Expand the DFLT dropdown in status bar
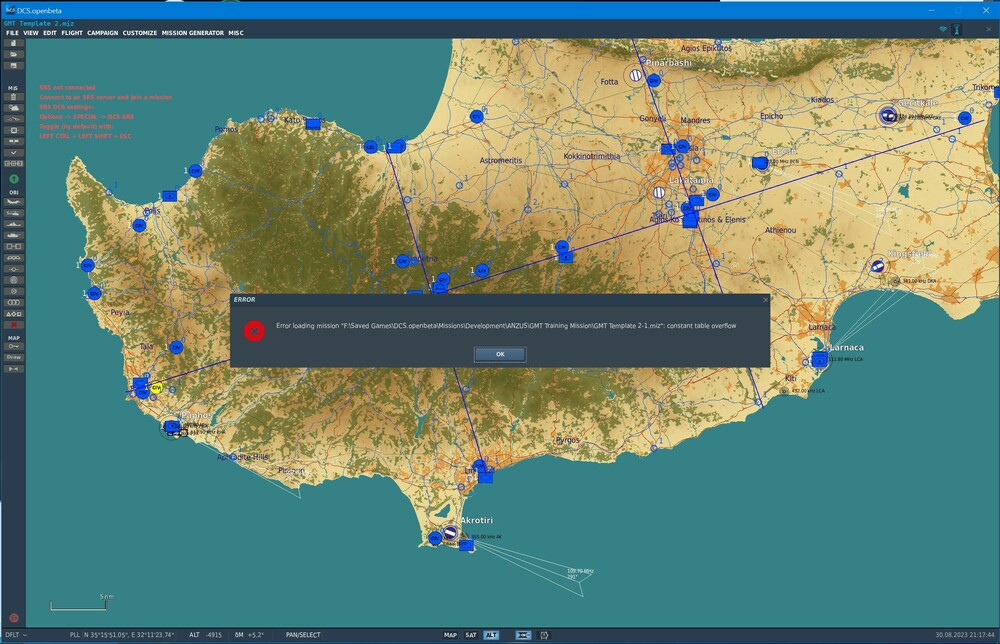Viewport: 1000px width, 644px height. [x=15, y=635]
